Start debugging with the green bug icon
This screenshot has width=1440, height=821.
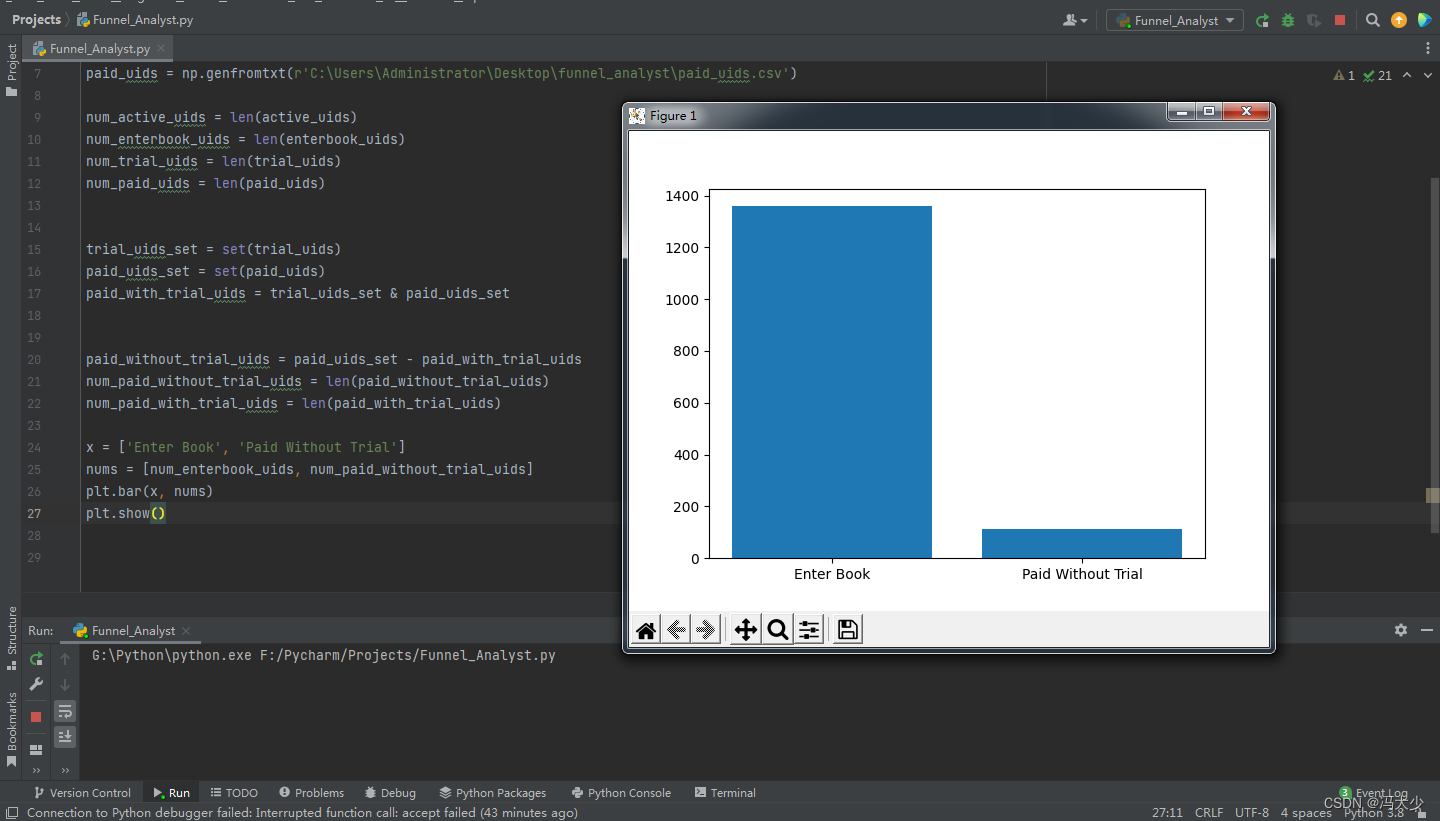(x=1288, y=20)
